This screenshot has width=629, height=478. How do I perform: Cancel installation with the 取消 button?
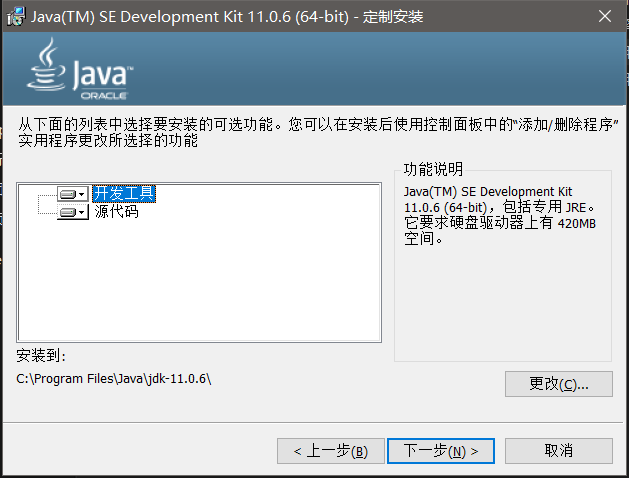(558, 451)
